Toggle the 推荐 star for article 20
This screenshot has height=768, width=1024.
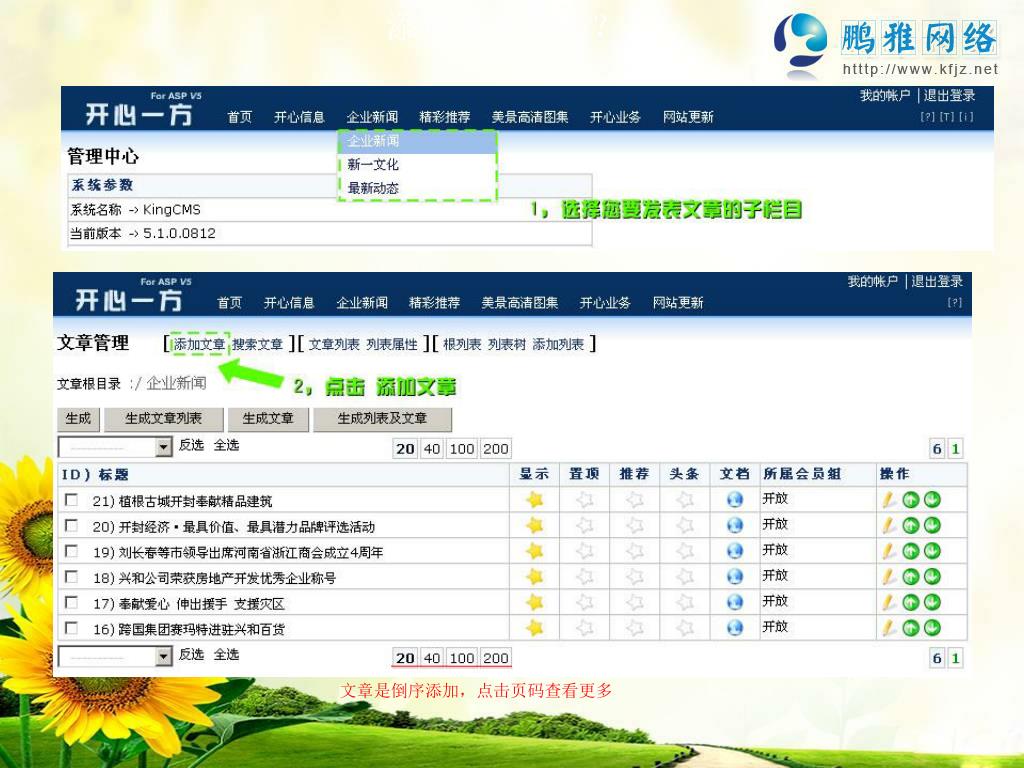point(634,525)
